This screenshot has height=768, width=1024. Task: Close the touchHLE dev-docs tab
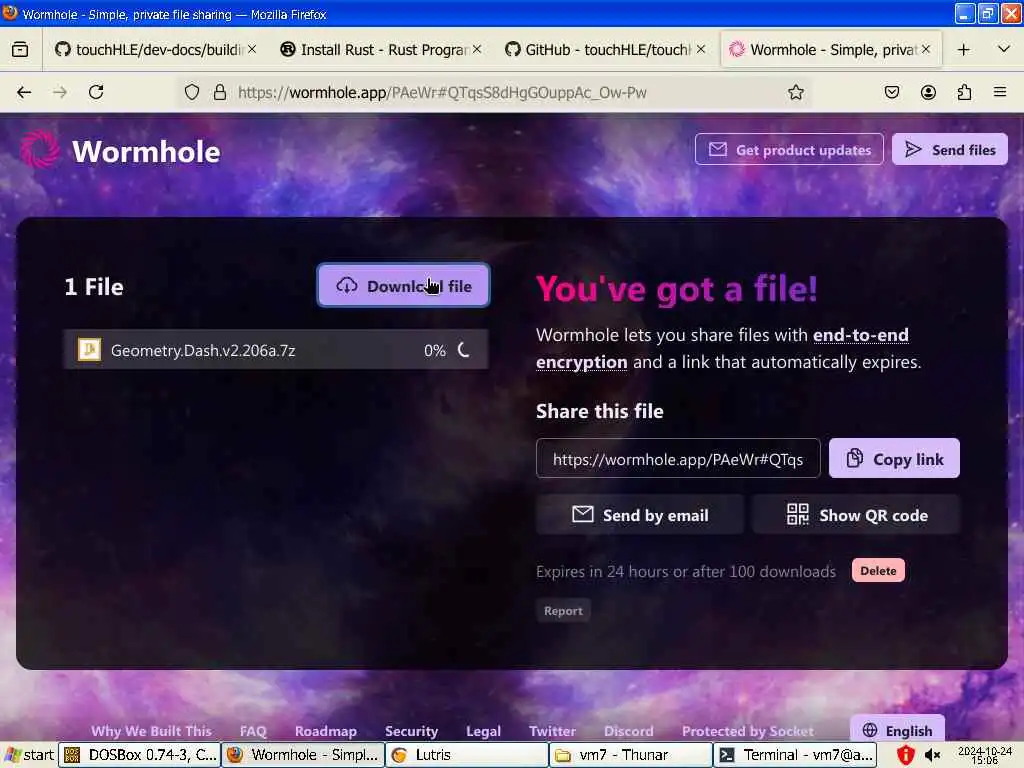click(x=252, y=49)
